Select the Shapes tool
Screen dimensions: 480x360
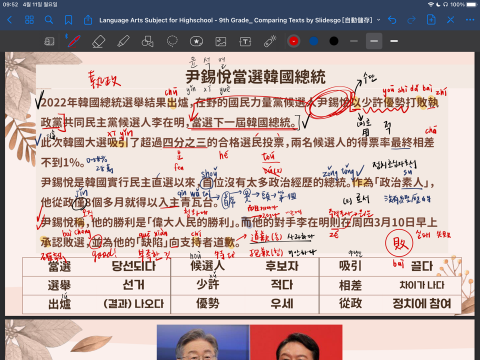(x=148, y=41)
